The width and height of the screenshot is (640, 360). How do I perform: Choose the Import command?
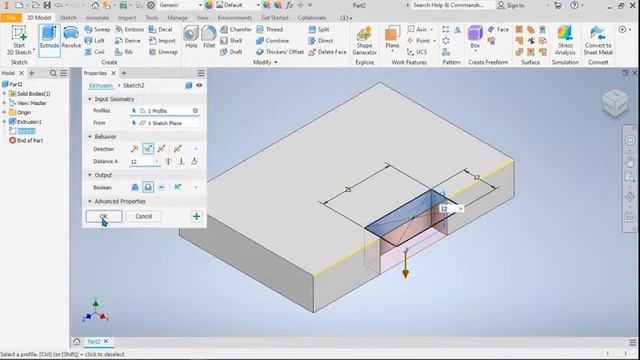162,40
